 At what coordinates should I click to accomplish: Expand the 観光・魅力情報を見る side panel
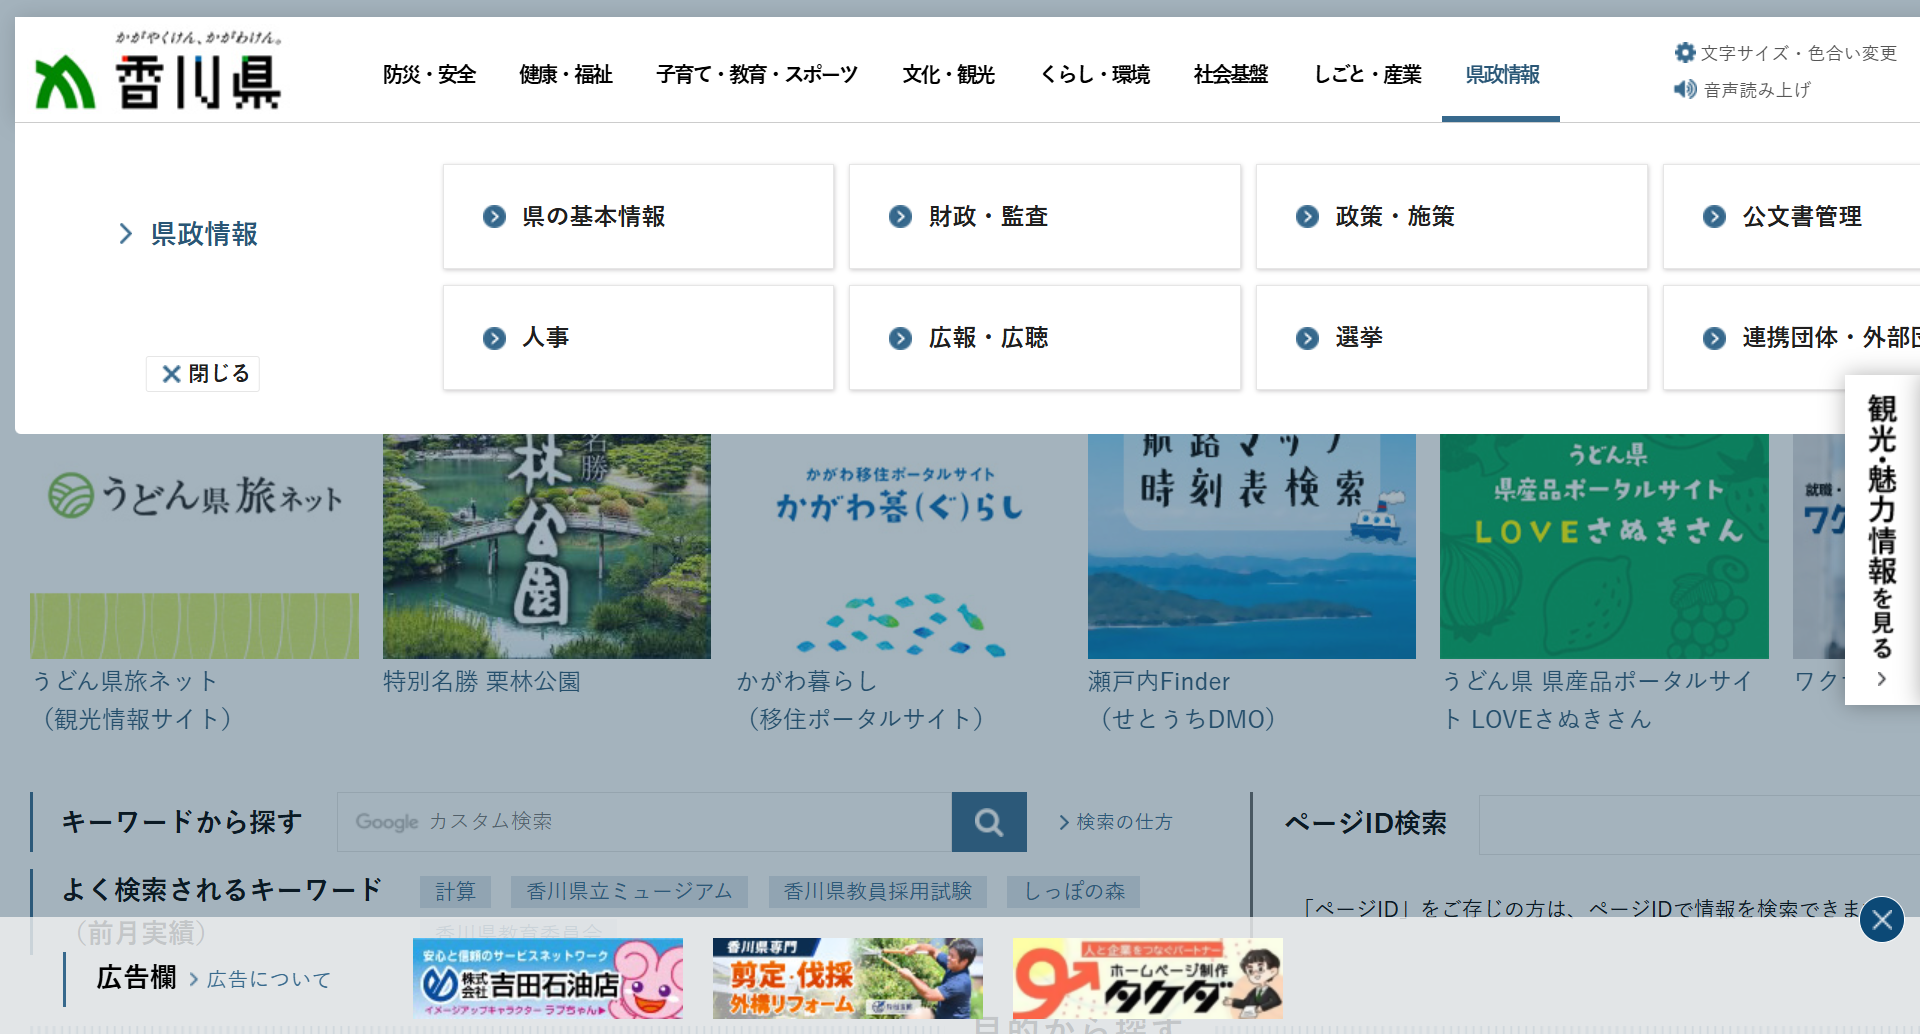coord(1881,540)
